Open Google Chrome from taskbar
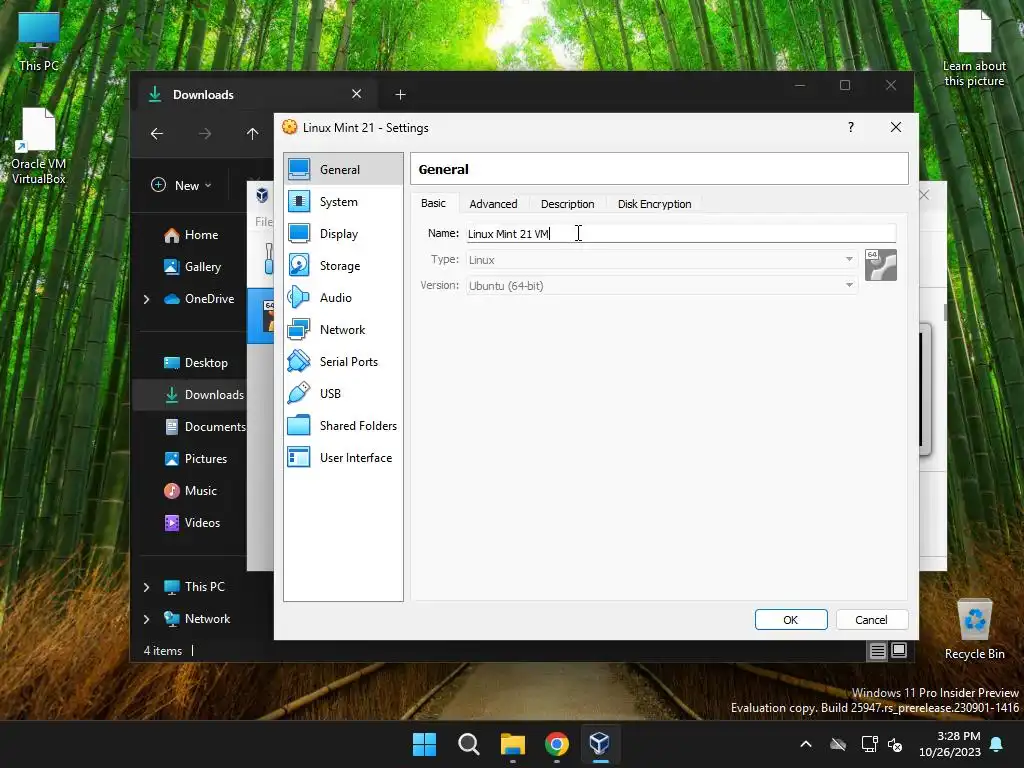 [556, 744]
